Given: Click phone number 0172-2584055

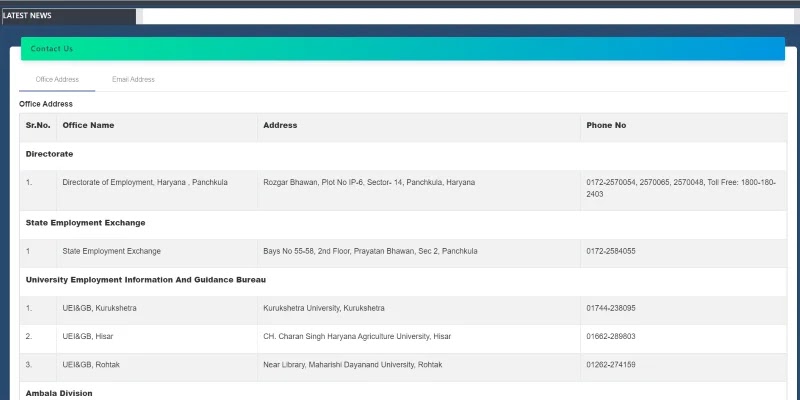Looking at the screenshot, I should pos(611,252).
